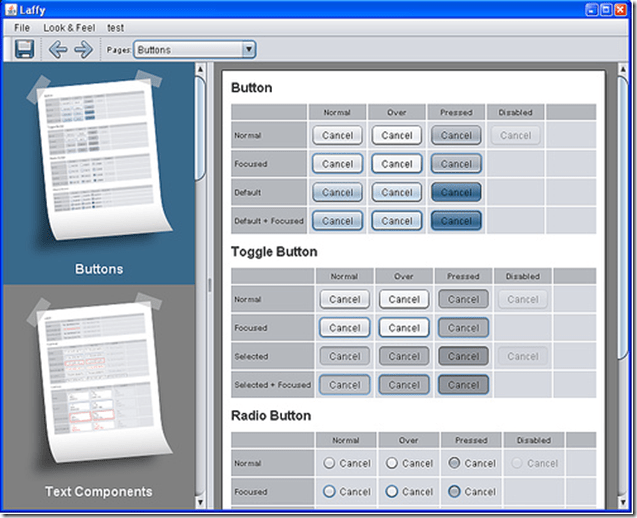
Task: Click the forward arrow toolbar icon
Action: pyautogui.click(x=83, y=49)
